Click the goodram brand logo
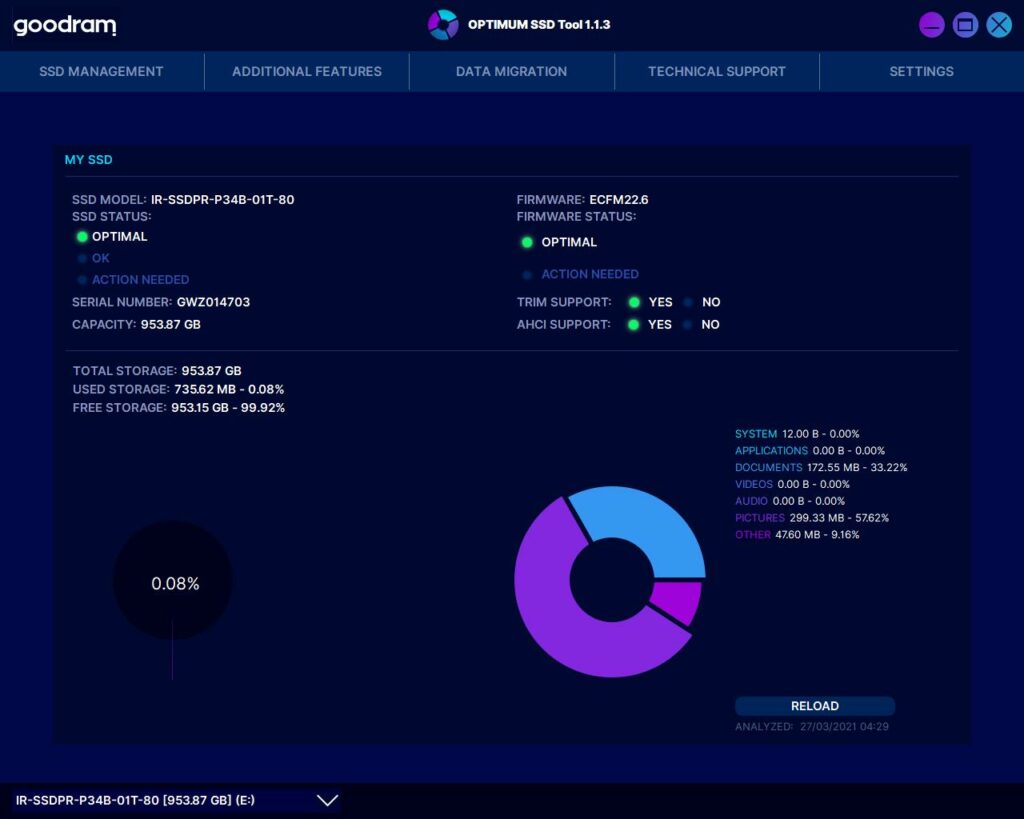 click(65, 26)
